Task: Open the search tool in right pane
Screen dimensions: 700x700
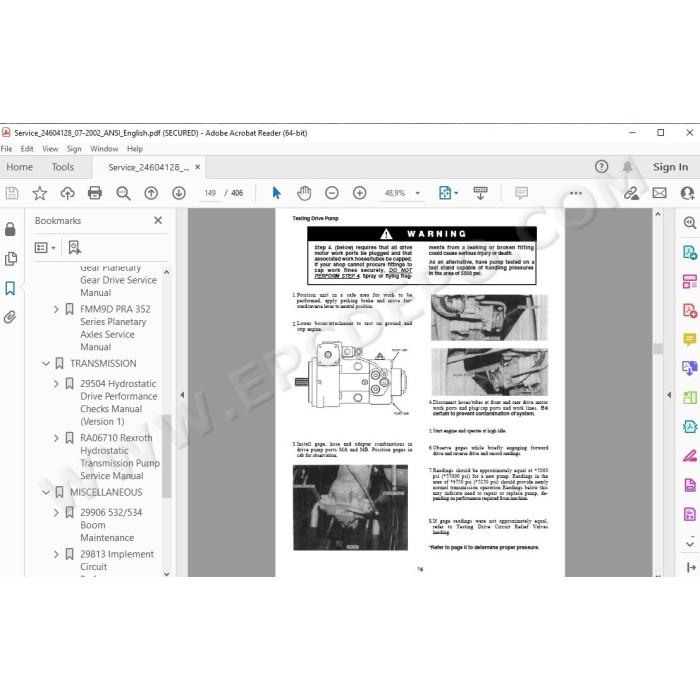Action: pos(690,222)
